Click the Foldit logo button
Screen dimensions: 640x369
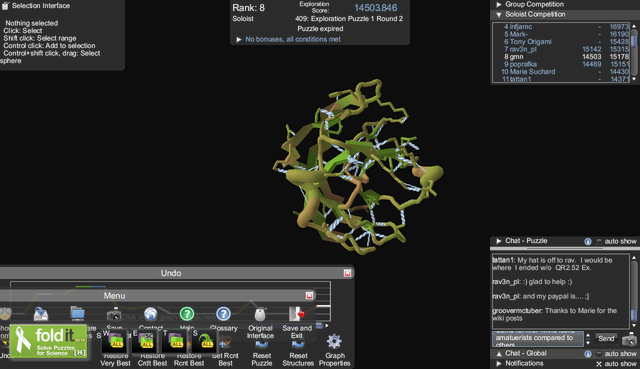[x=48, y=342]
